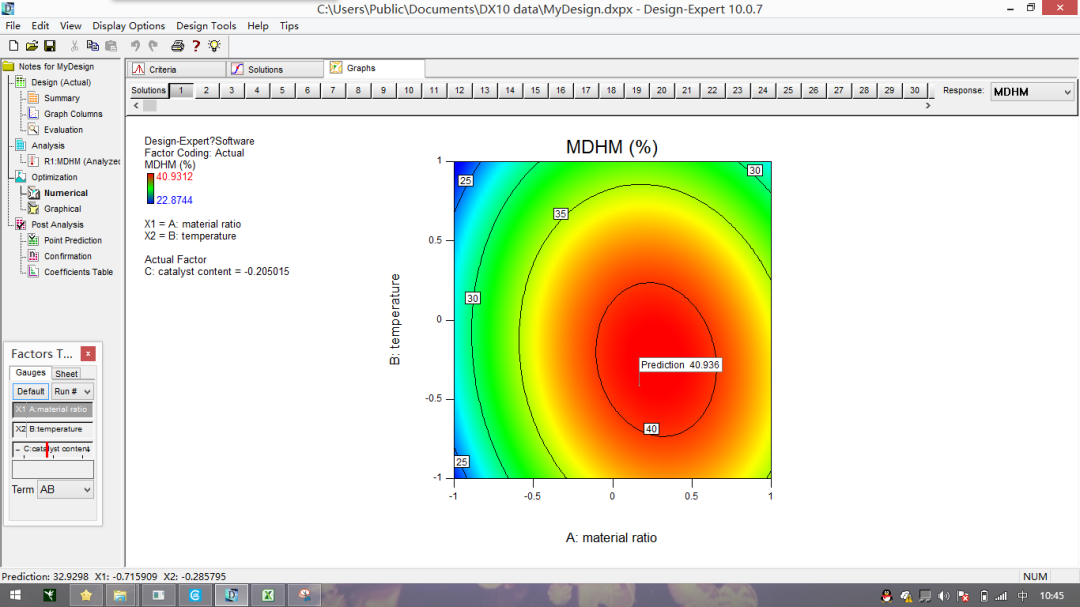Switch to the Criteria tab
1080x607 pixels.
pyautogui.click(x=177, y=70)
